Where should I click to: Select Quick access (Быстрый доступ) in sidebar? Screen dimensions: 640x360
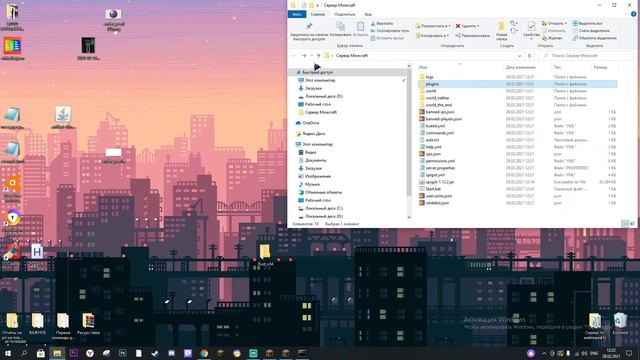pos(317,72)
